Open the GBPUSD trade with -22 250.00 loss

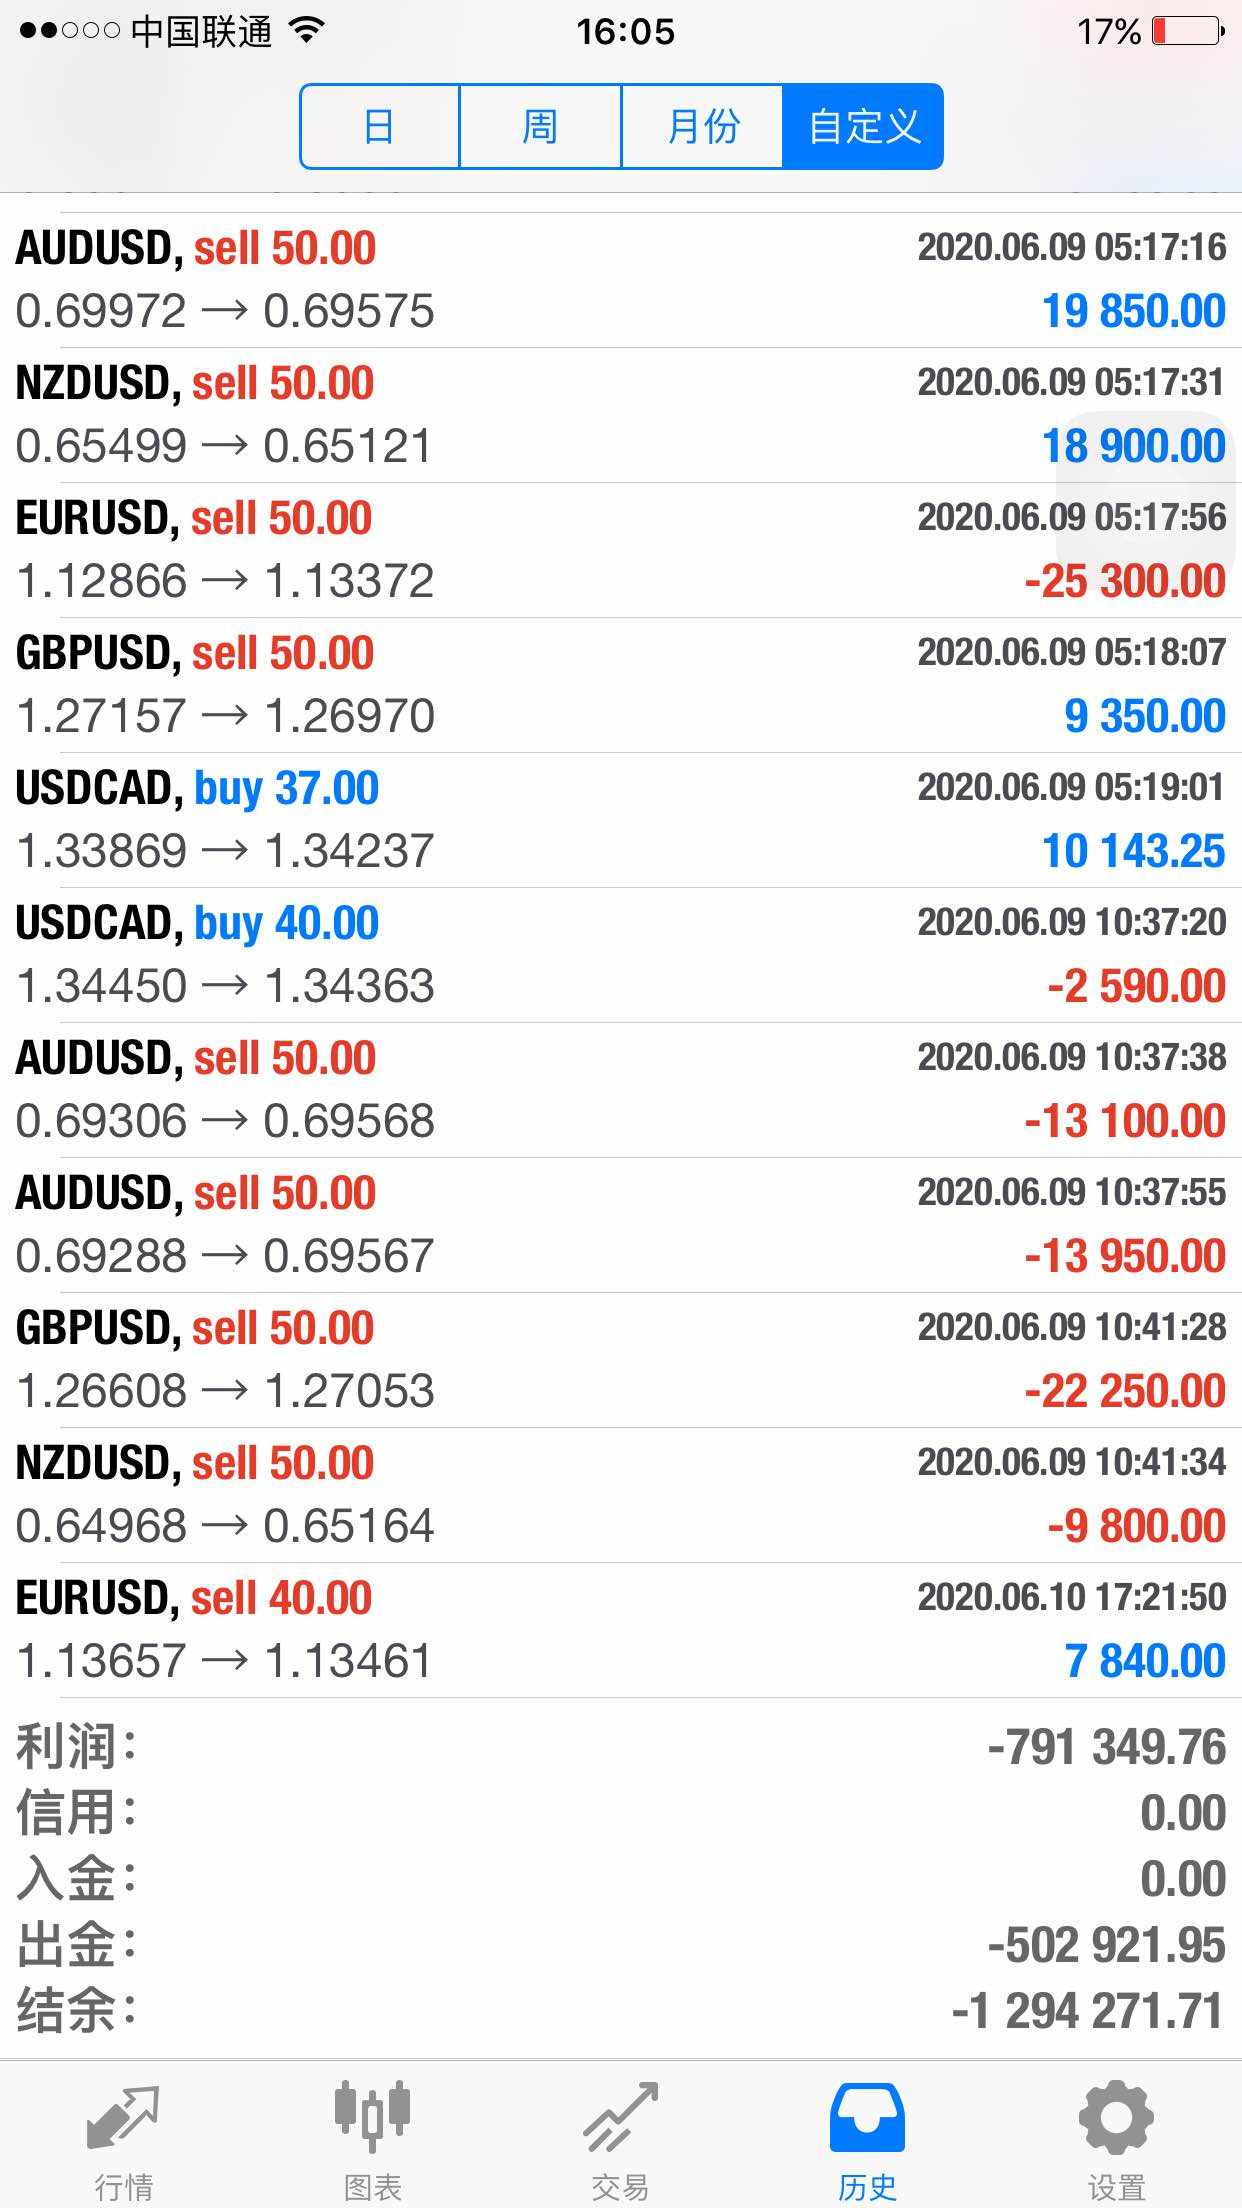(621, 1360)
